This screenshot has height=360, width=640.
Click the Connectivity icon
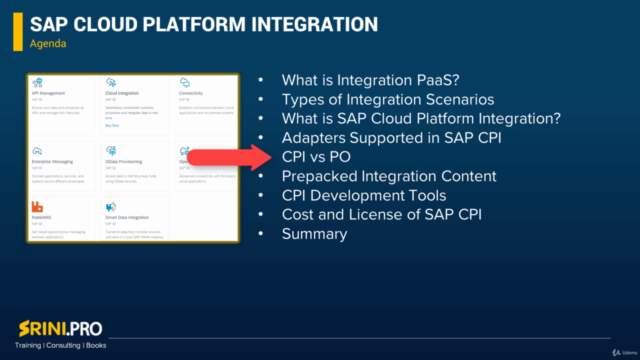(184, 83)
